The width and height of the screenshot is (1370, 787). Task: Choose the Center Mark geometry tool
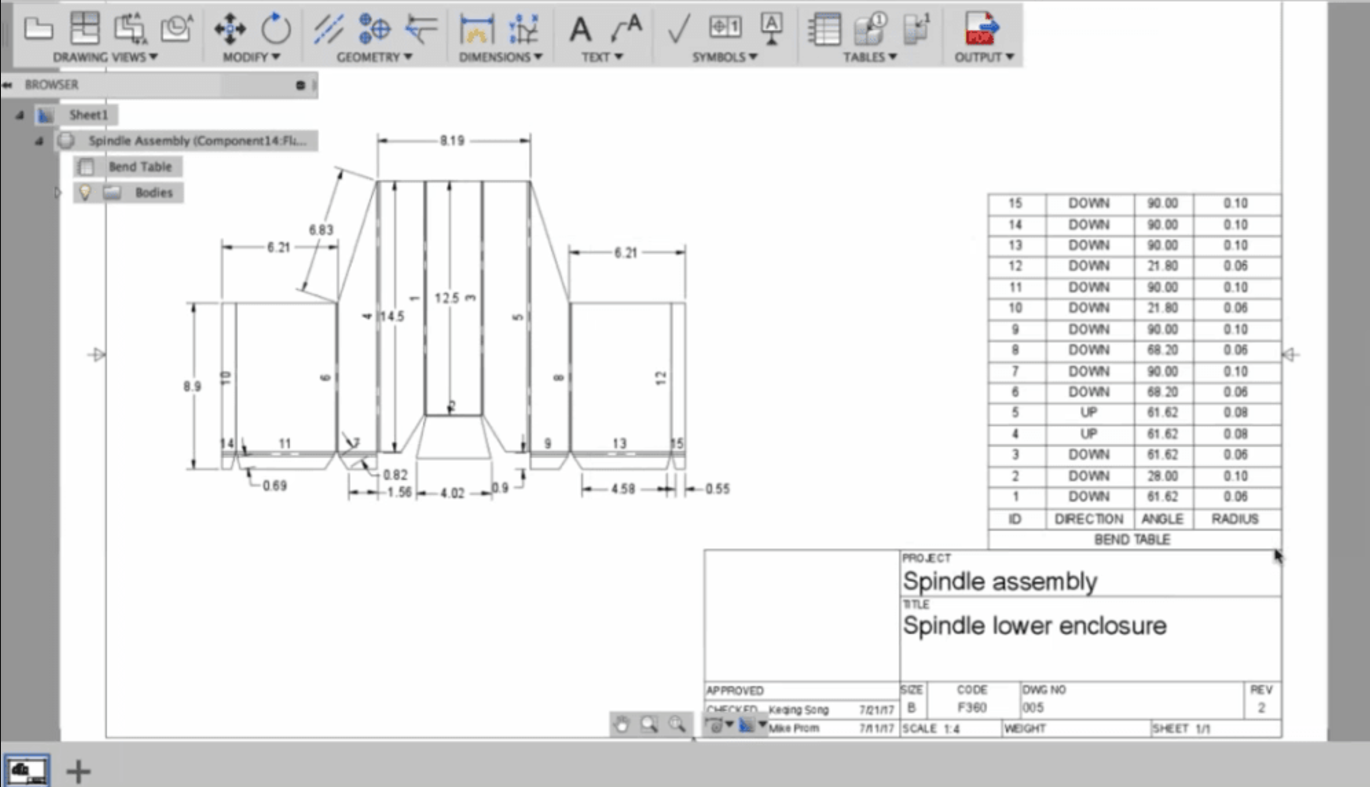375,28
